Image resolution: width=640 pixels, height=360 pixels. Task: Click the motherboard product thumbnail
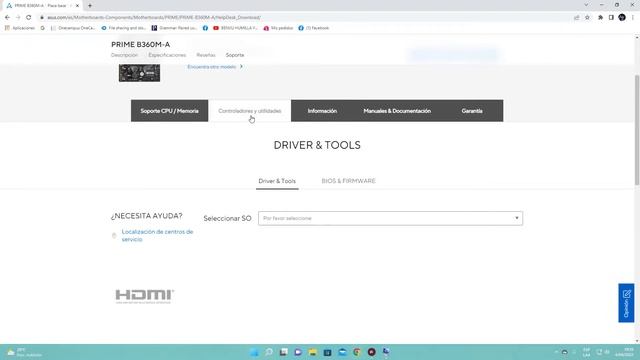pos(140,73)
